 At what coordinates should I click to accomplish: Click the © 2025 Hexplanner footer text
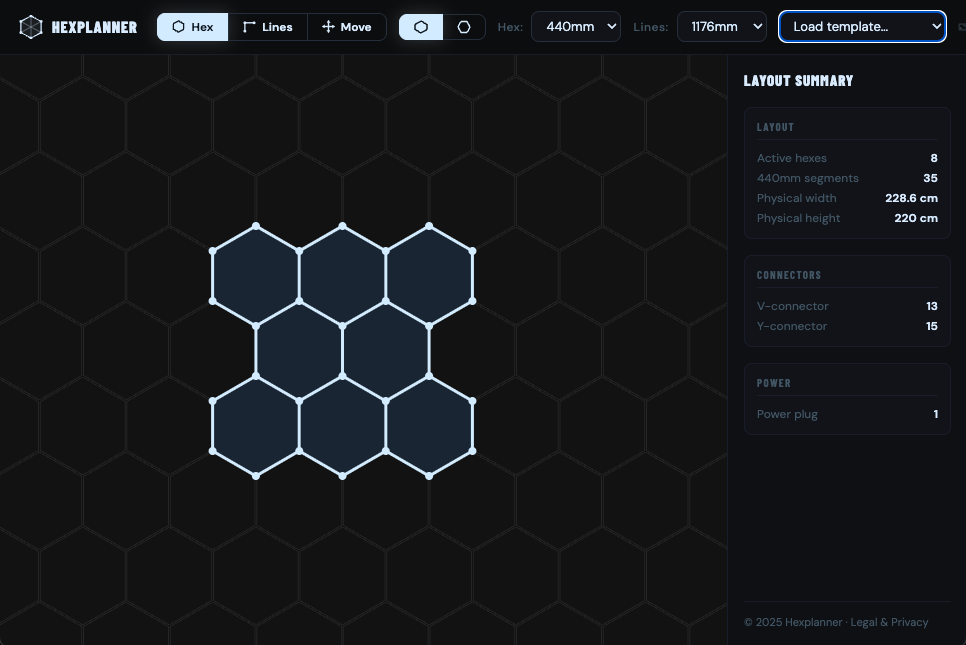(793, 622)
